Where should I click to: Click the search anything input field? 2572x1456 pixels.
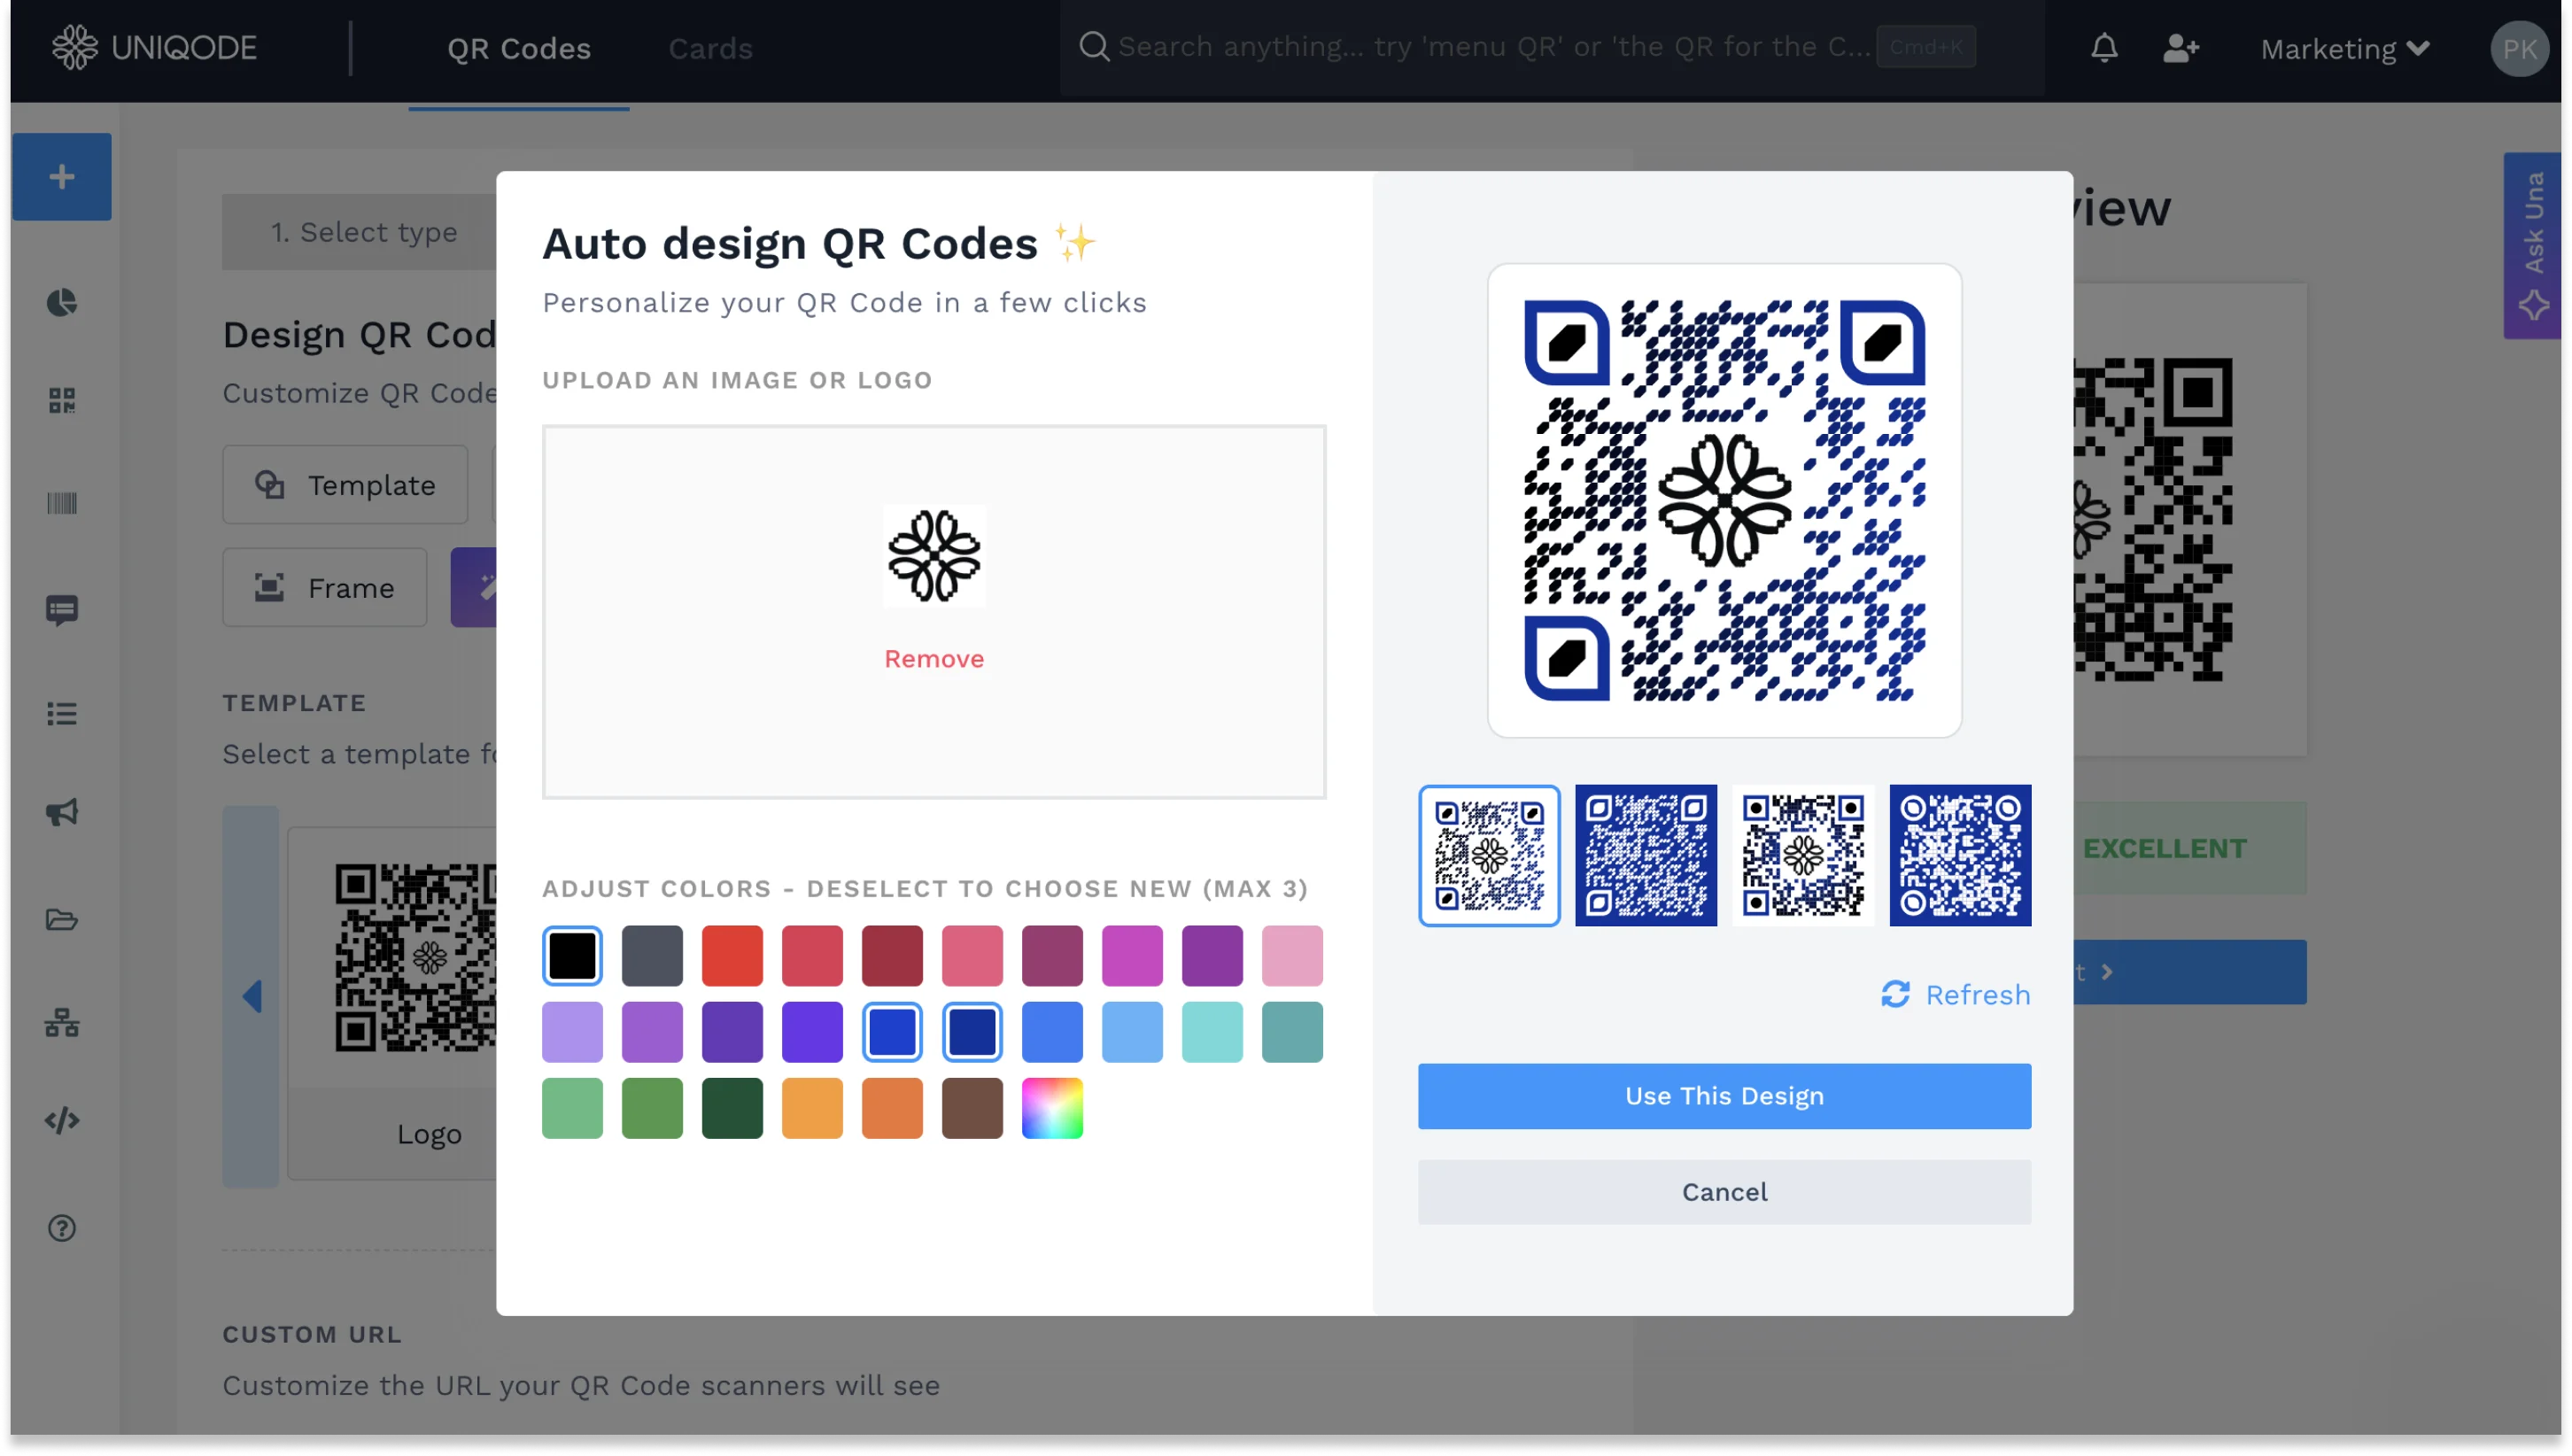pos(1494,47)
